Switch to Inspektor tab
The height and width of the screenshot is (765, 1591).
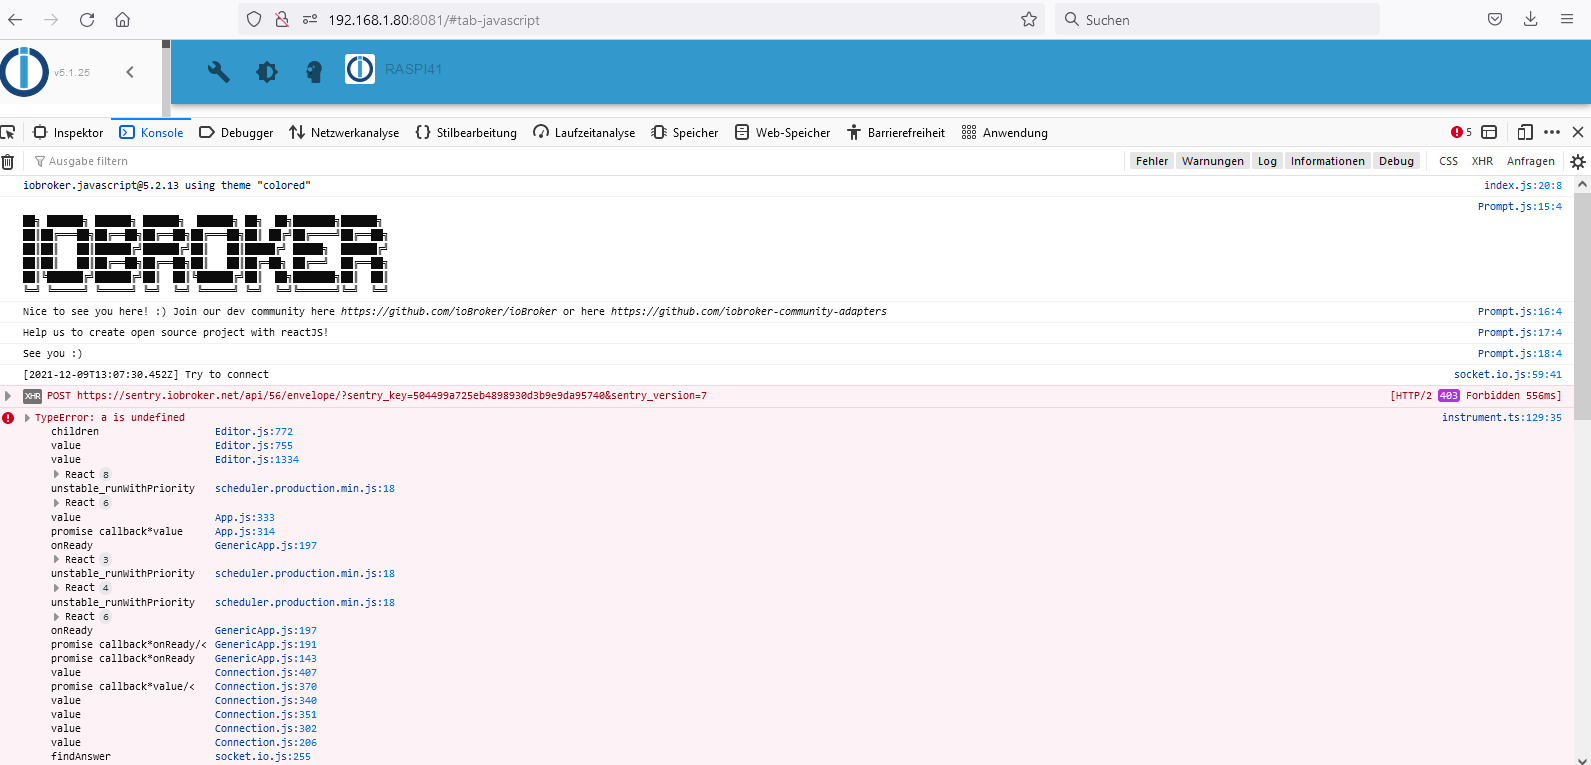click(x=69, y=132)
